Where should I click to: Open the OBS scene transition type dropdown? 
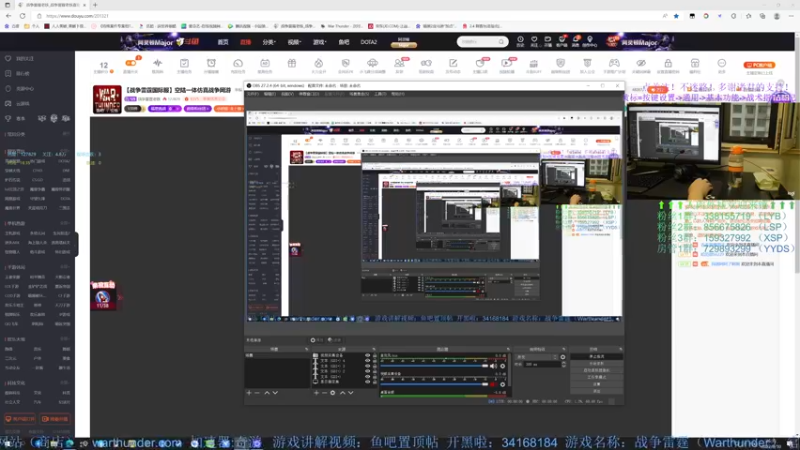[x=537, y=357]
